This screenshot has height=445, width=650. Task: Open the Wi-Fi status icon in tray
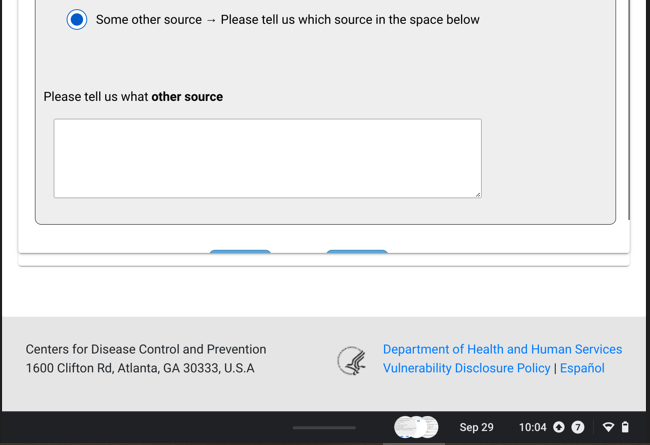[608, 427]
